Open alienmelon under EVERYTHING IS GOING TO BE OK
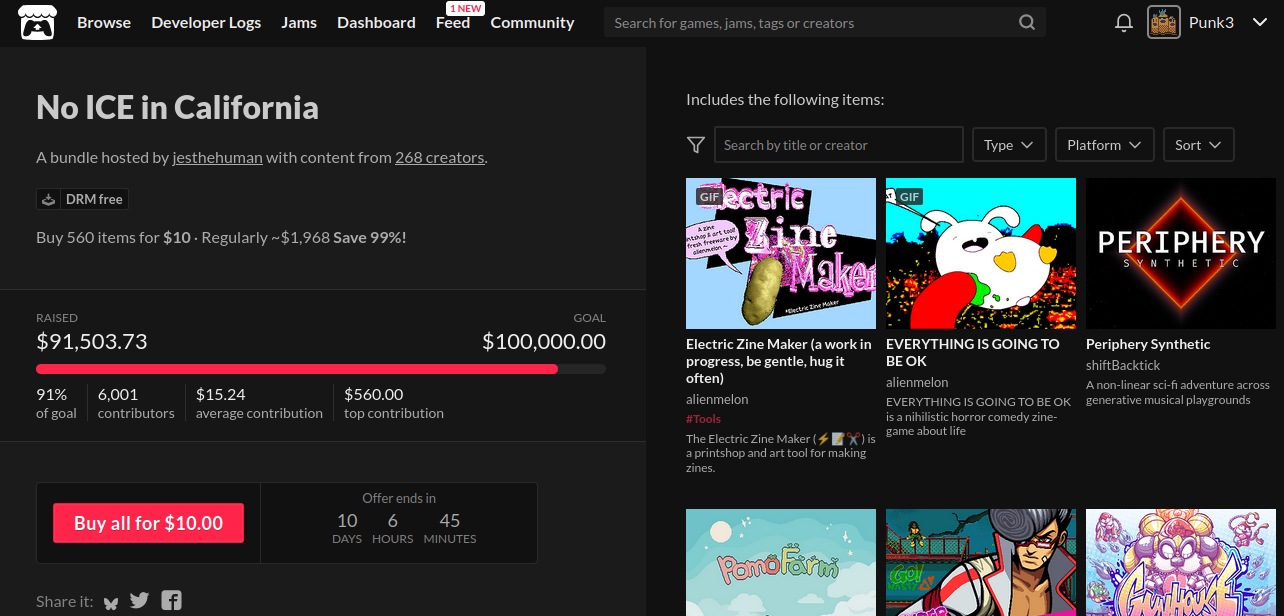The image size is (1284, 616). [x=917, y=382]
